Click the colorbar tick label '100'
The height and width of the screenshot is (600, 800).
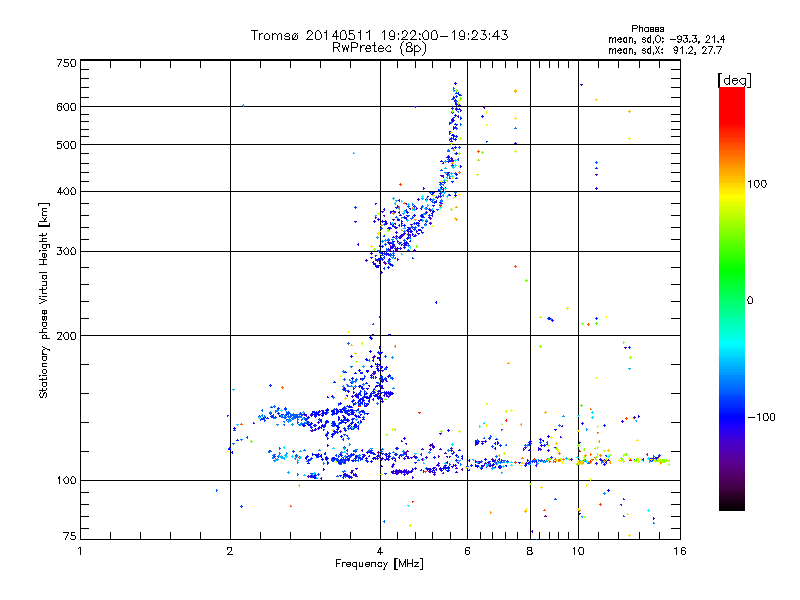pyautogui.click(x=757, y=184)
